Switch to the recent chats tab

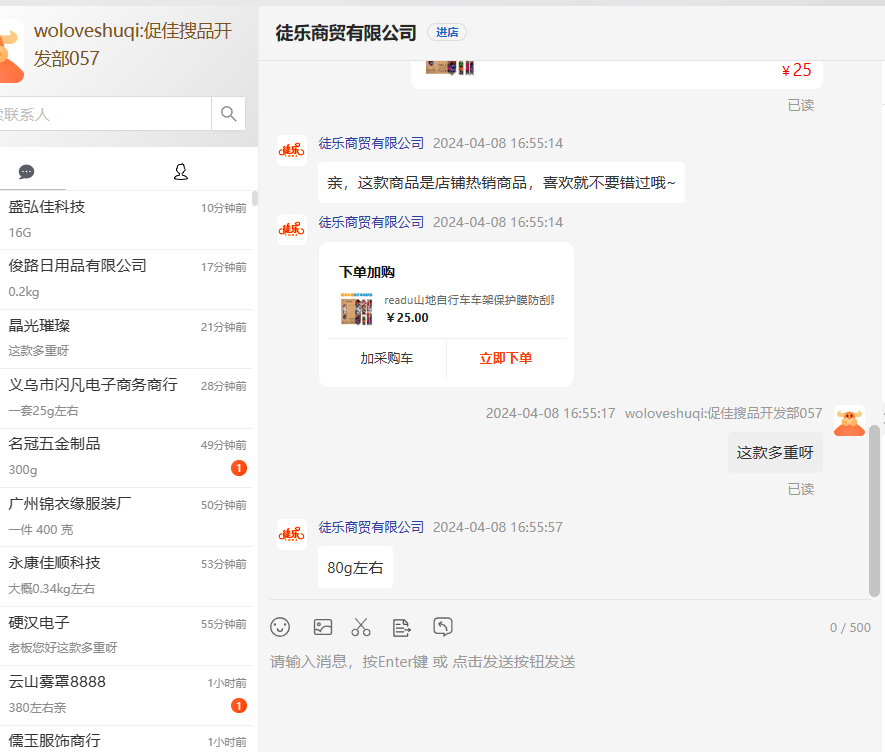(27, 172)
